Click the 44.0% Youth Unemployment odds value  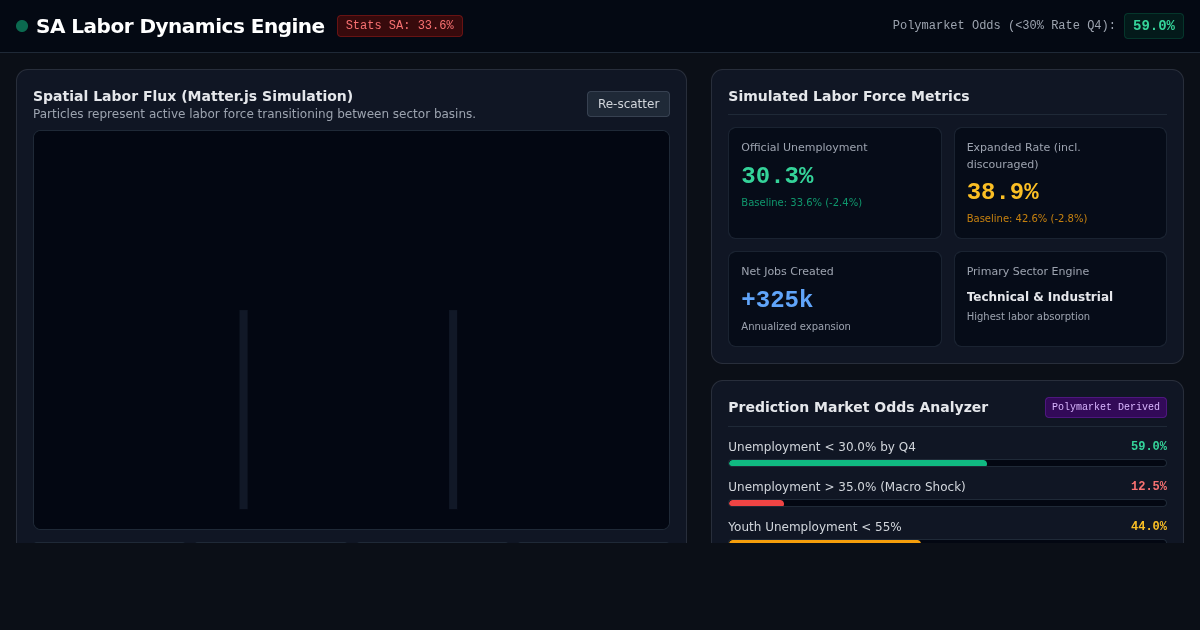point(1149,527)
